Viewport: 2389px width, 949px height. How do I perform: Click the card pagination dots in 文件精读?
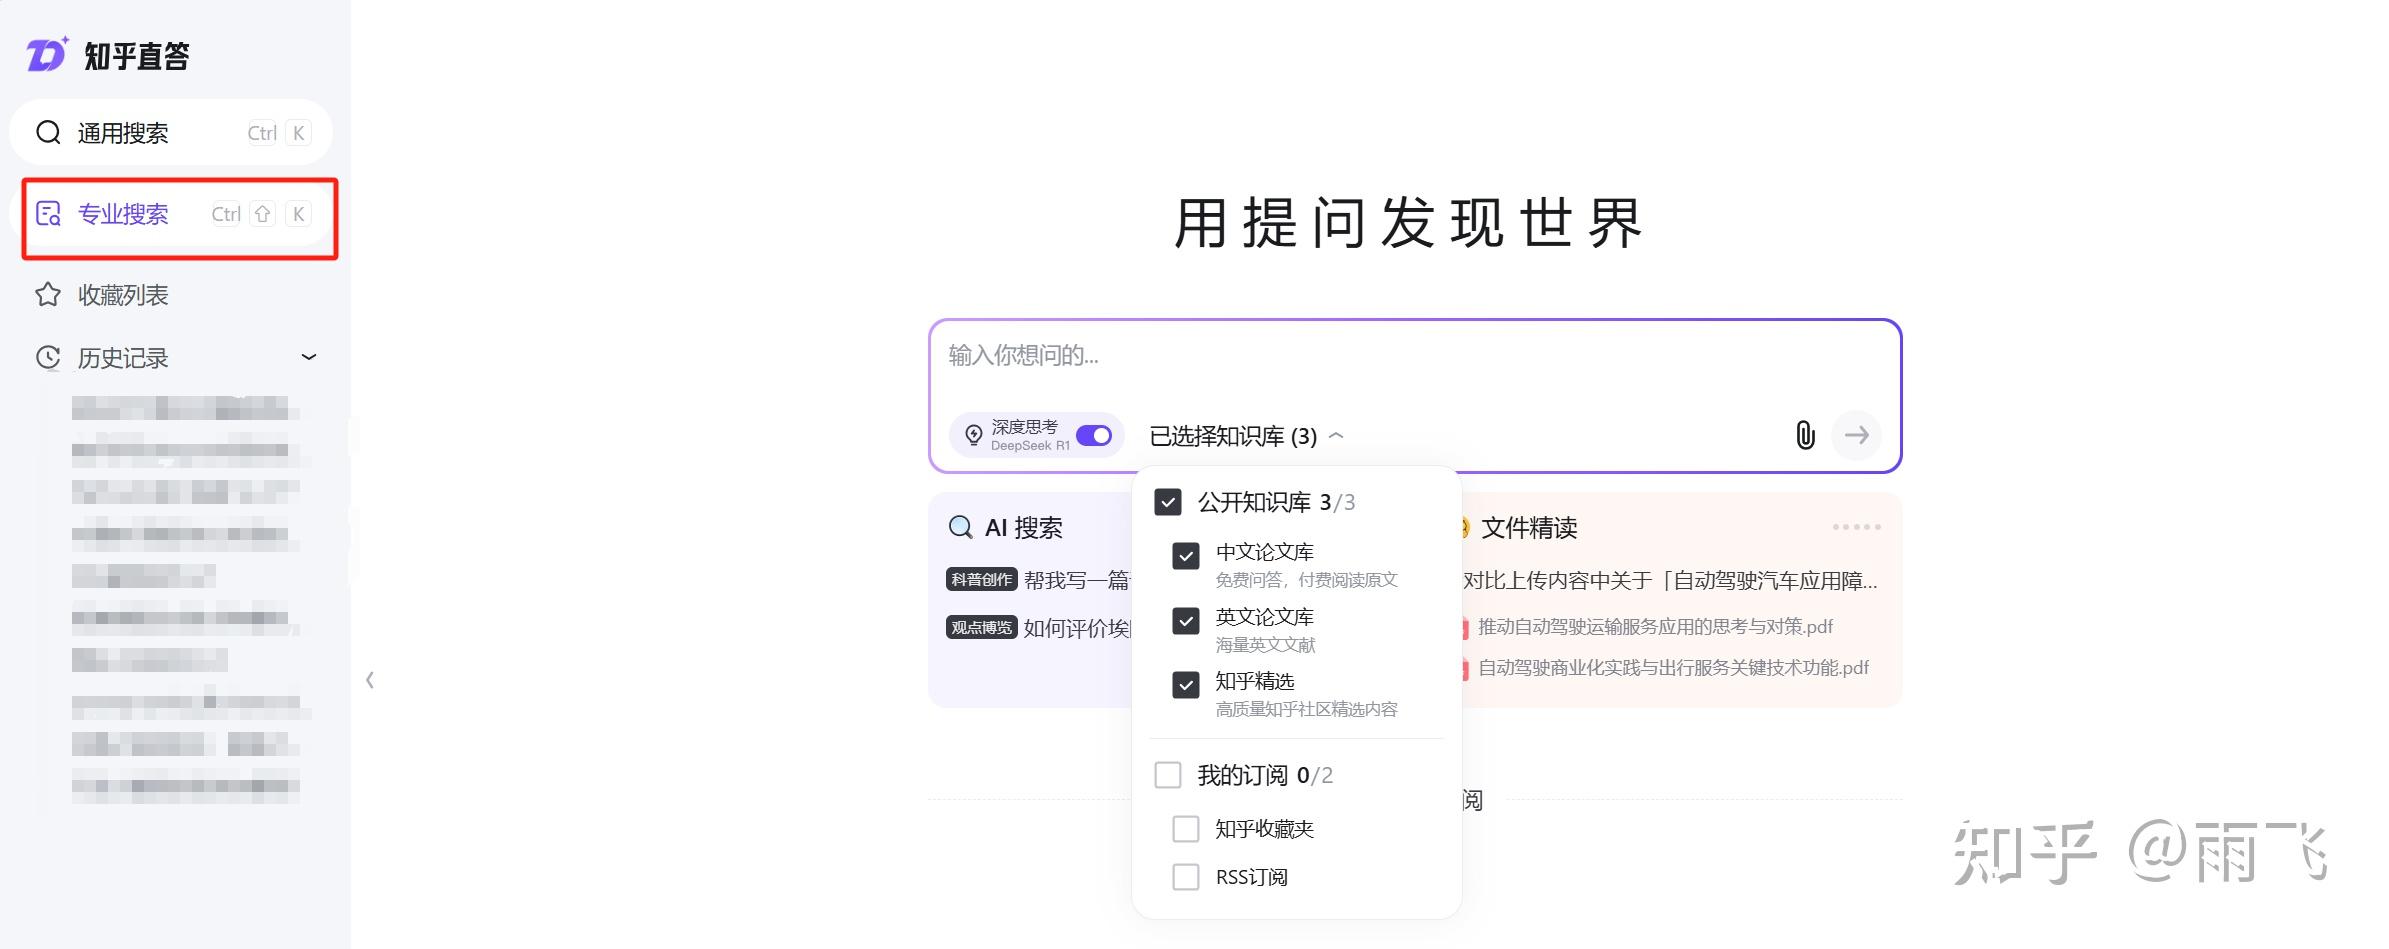pos(1856,527)
